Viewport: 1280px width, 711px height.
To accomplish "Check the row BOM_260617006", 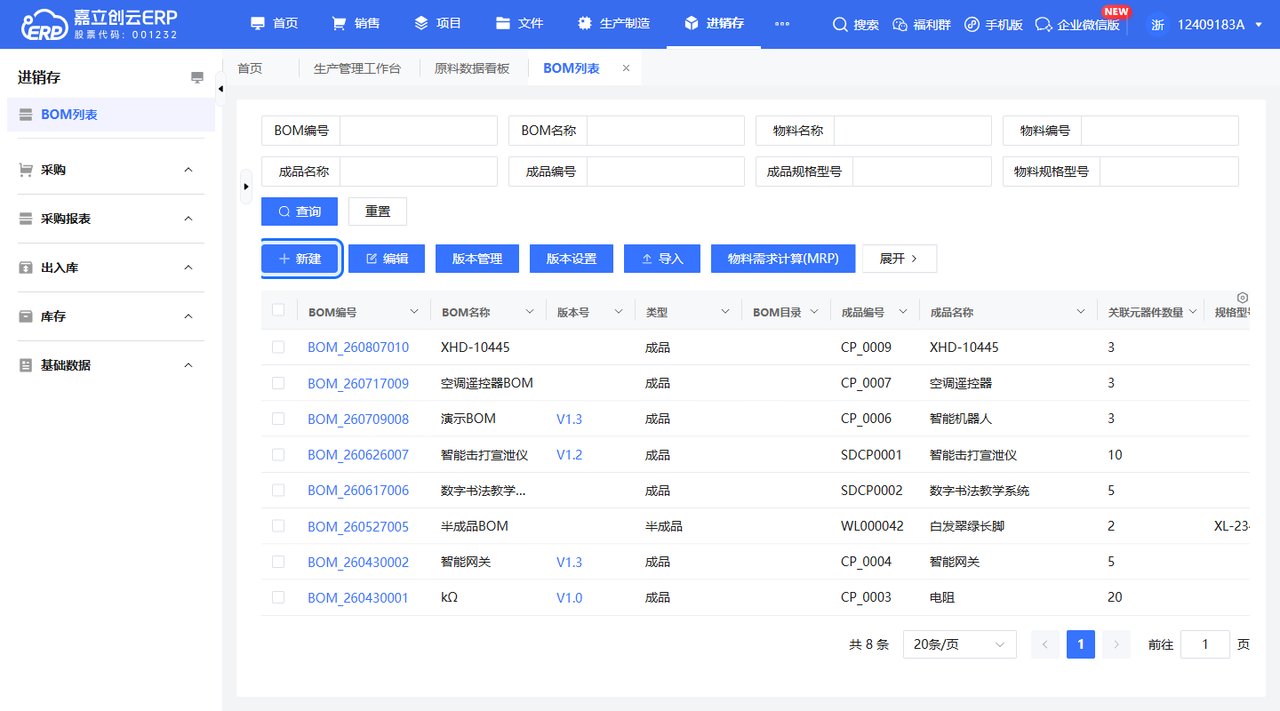I will point(278,490).
